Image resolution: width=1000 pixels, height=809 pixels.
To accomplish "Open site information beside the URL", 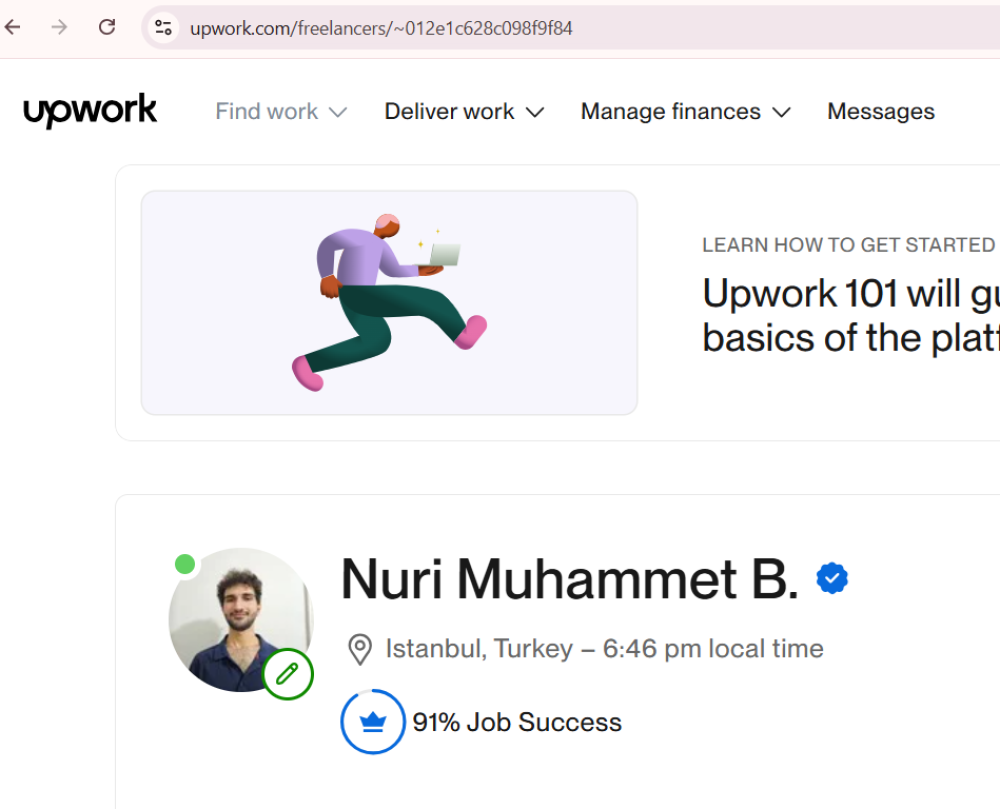I will coord(164,28).
